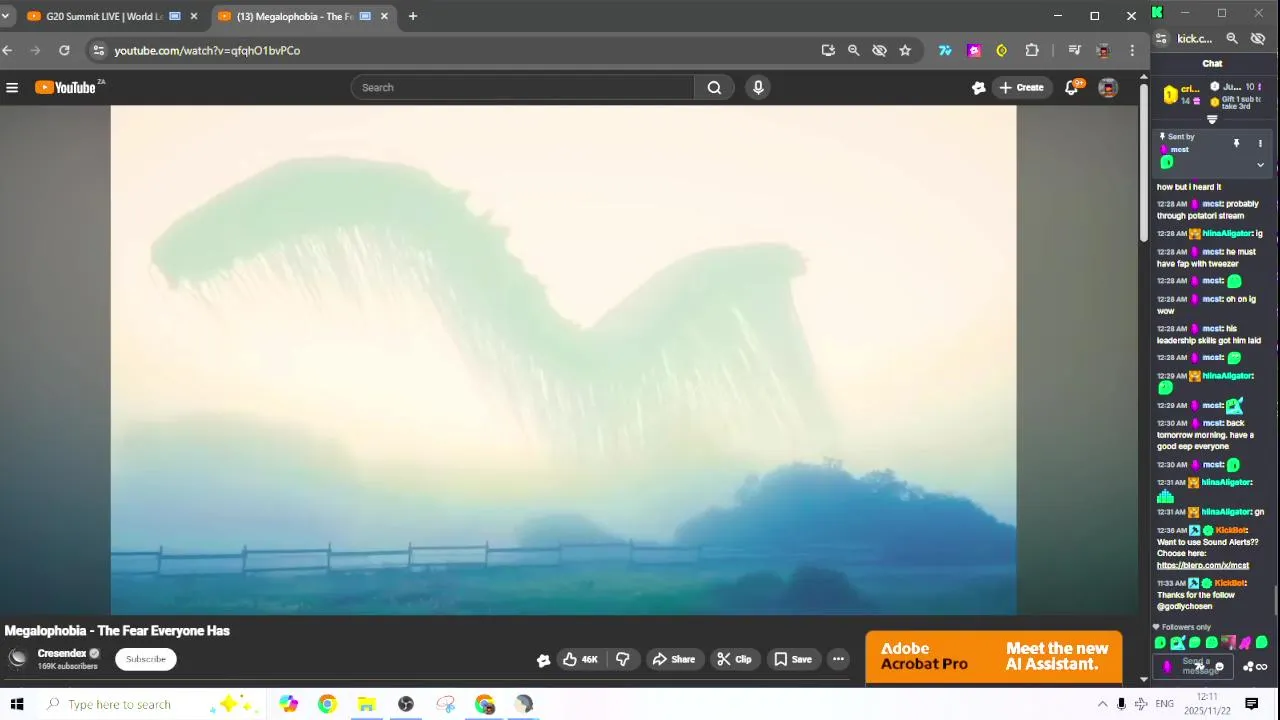Click the Create button on YouTube
The height and width of the screenshot is (720, 1280).
(x=1020, y=88)
